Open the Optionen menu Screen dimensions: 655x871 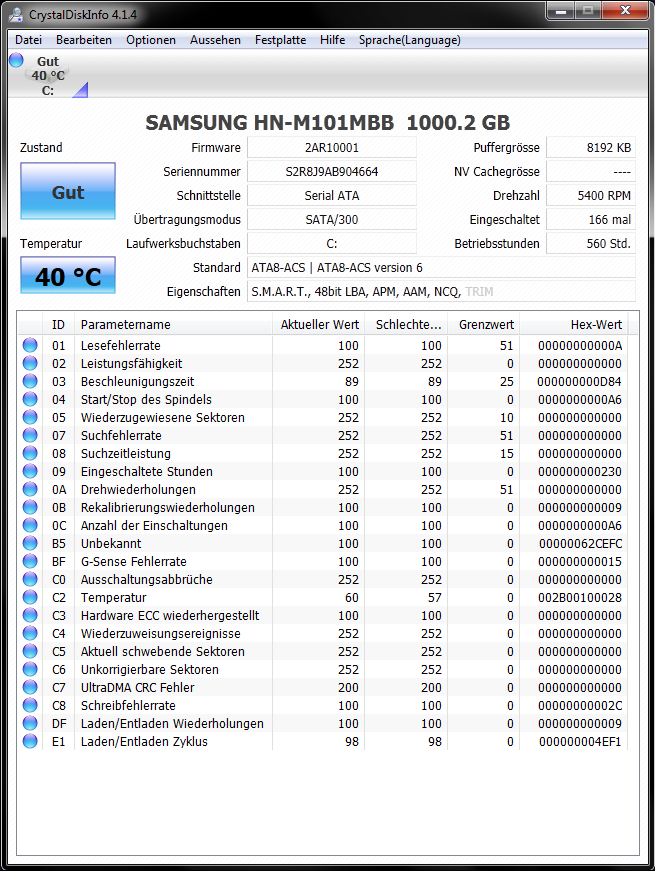click(151, 40)
